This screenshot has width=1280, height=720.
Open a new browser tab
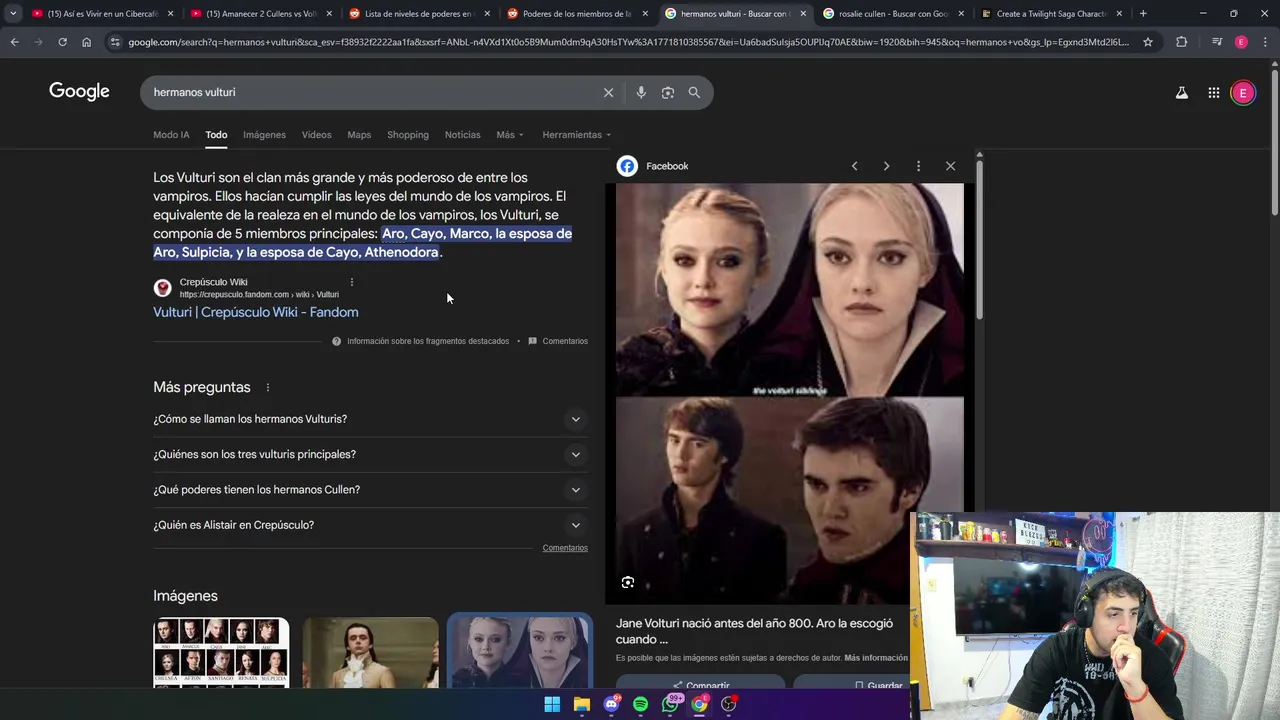click(1143, 14)
